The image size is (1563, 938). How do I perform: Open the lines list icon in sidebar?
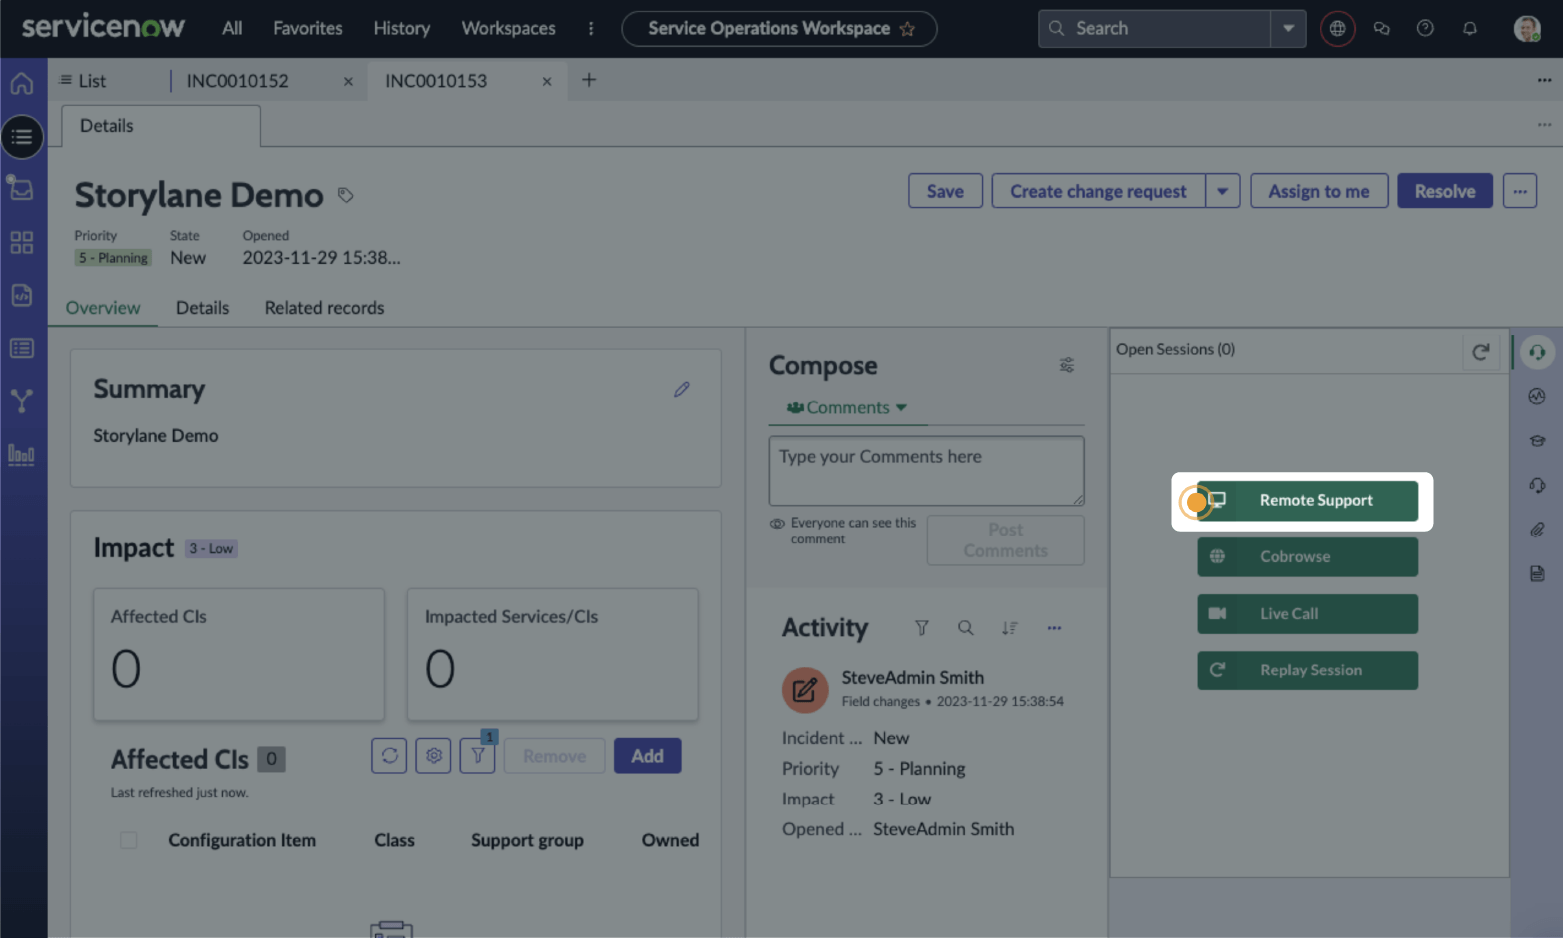pos(21,348)
